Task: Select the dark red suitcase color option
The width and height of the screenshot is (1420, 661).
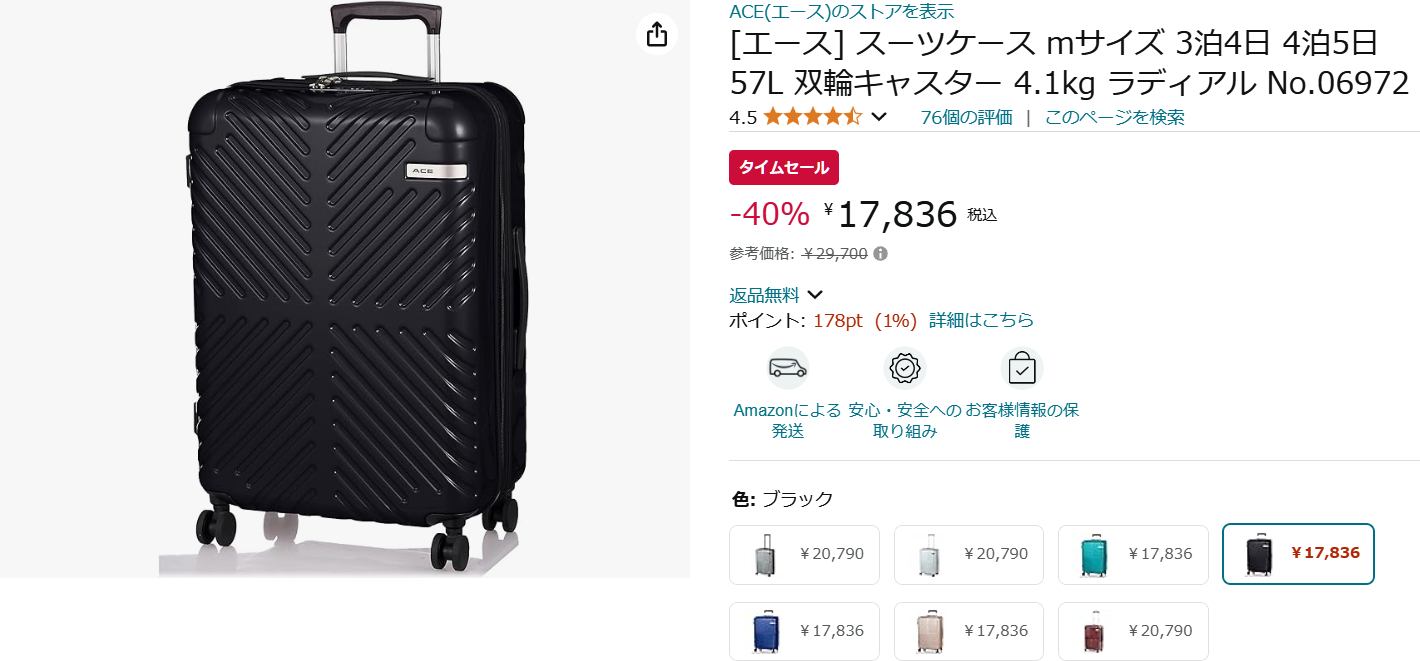Action: [1133, 631]
